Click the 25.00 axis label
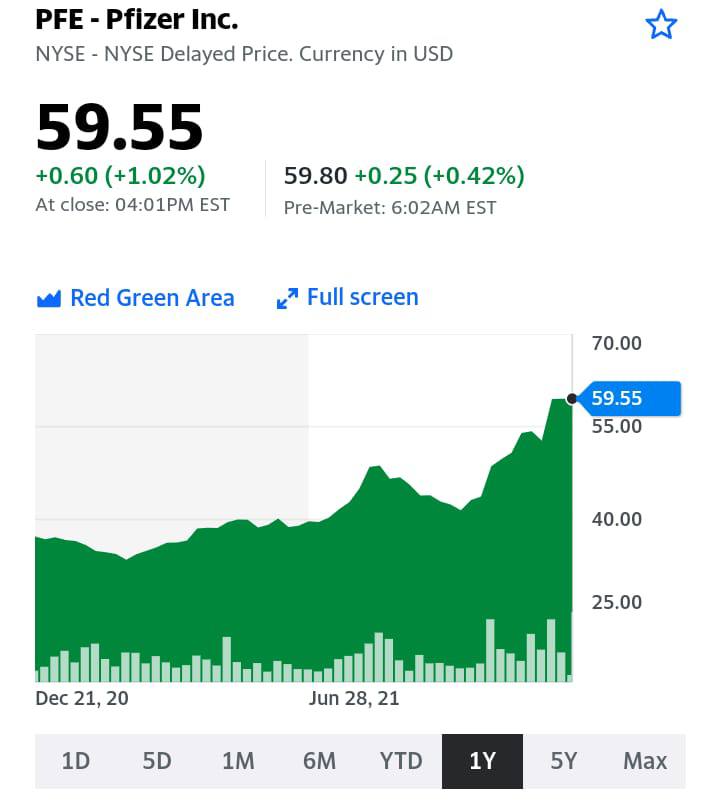The height and width of the screenshot is (807, 720). point(617,602)
